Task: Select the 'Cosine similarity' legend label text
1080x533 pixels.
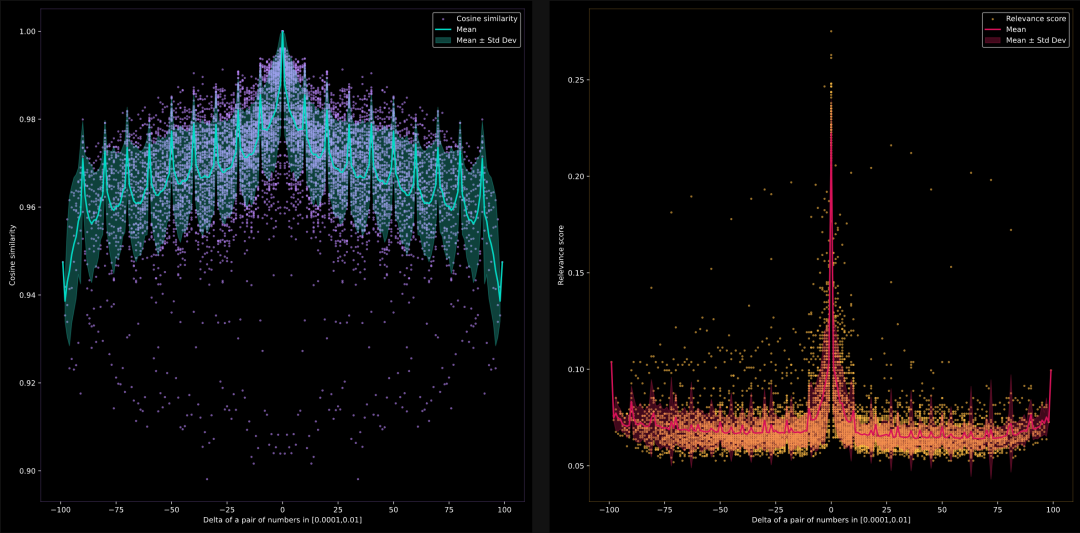Action: click(x=487, y=18)
